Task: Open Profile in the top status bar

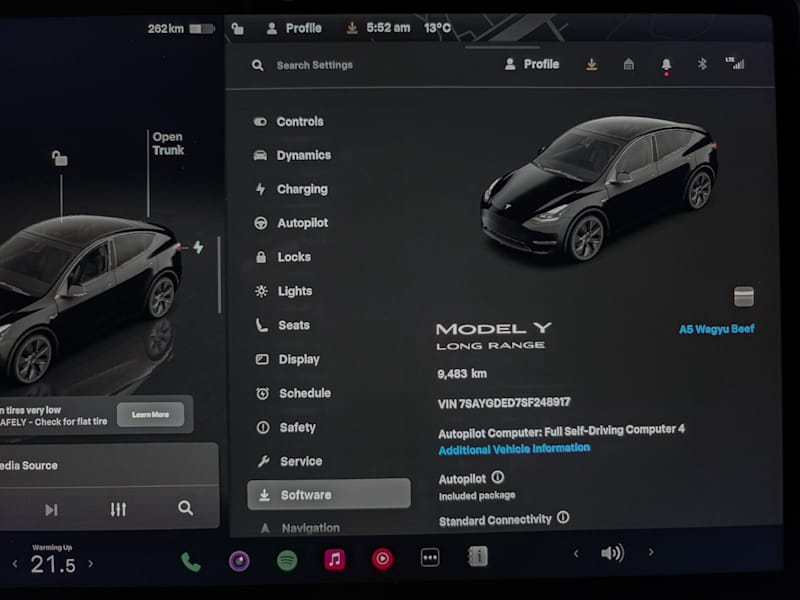Action: [x=294, y=28]
